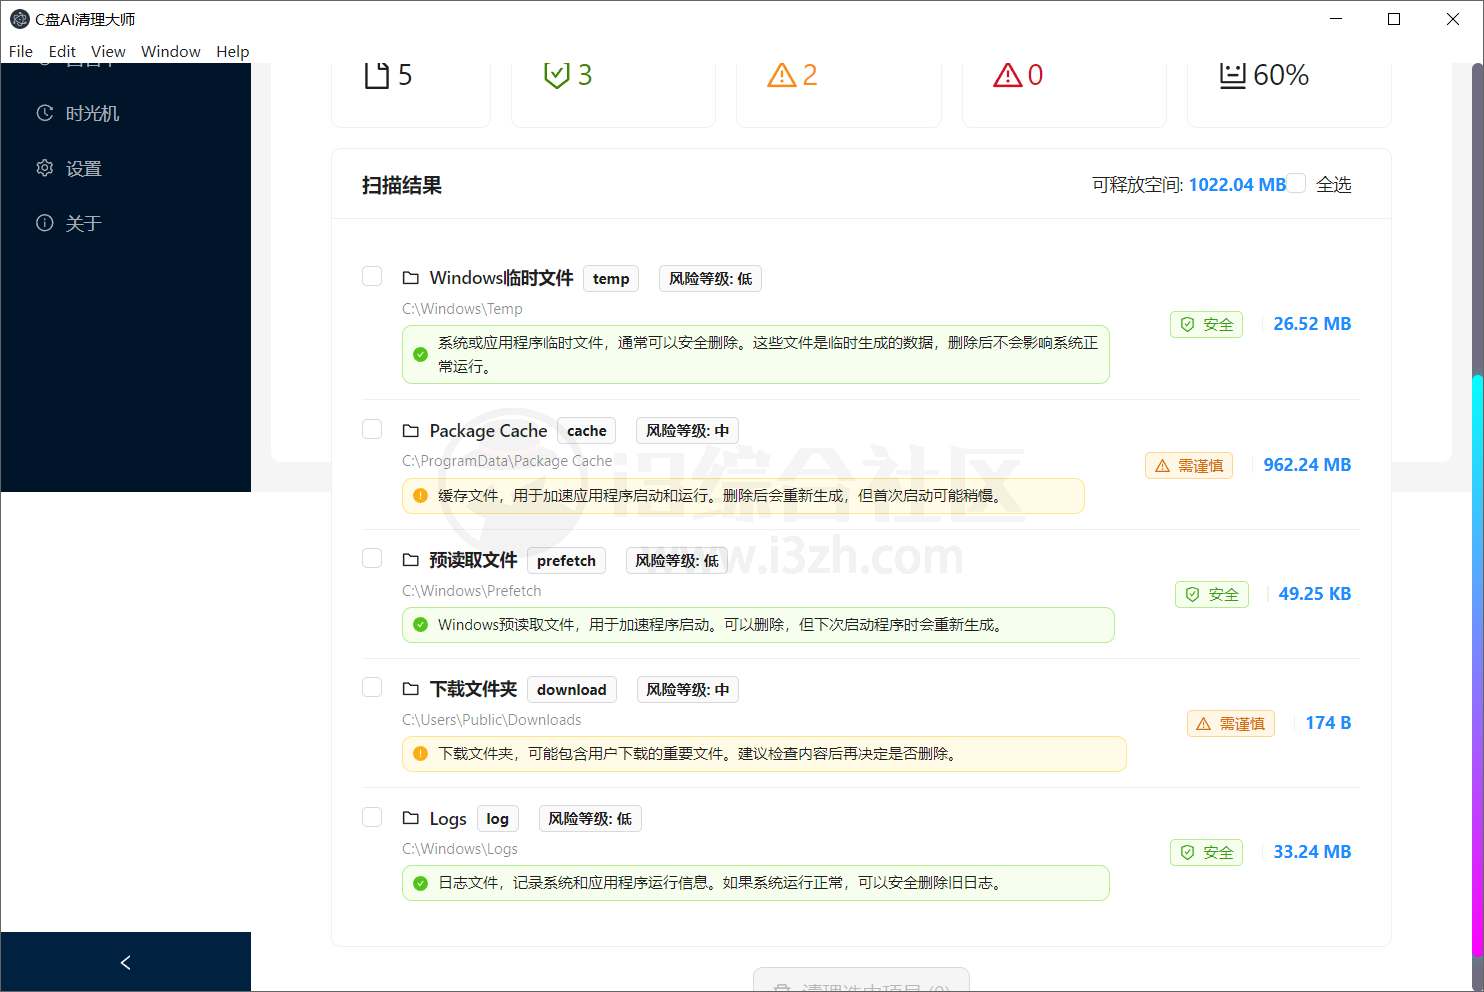Check the Windows临时文件 checkbox
This screenshot has width=1484, height=992.
[371, 276]
